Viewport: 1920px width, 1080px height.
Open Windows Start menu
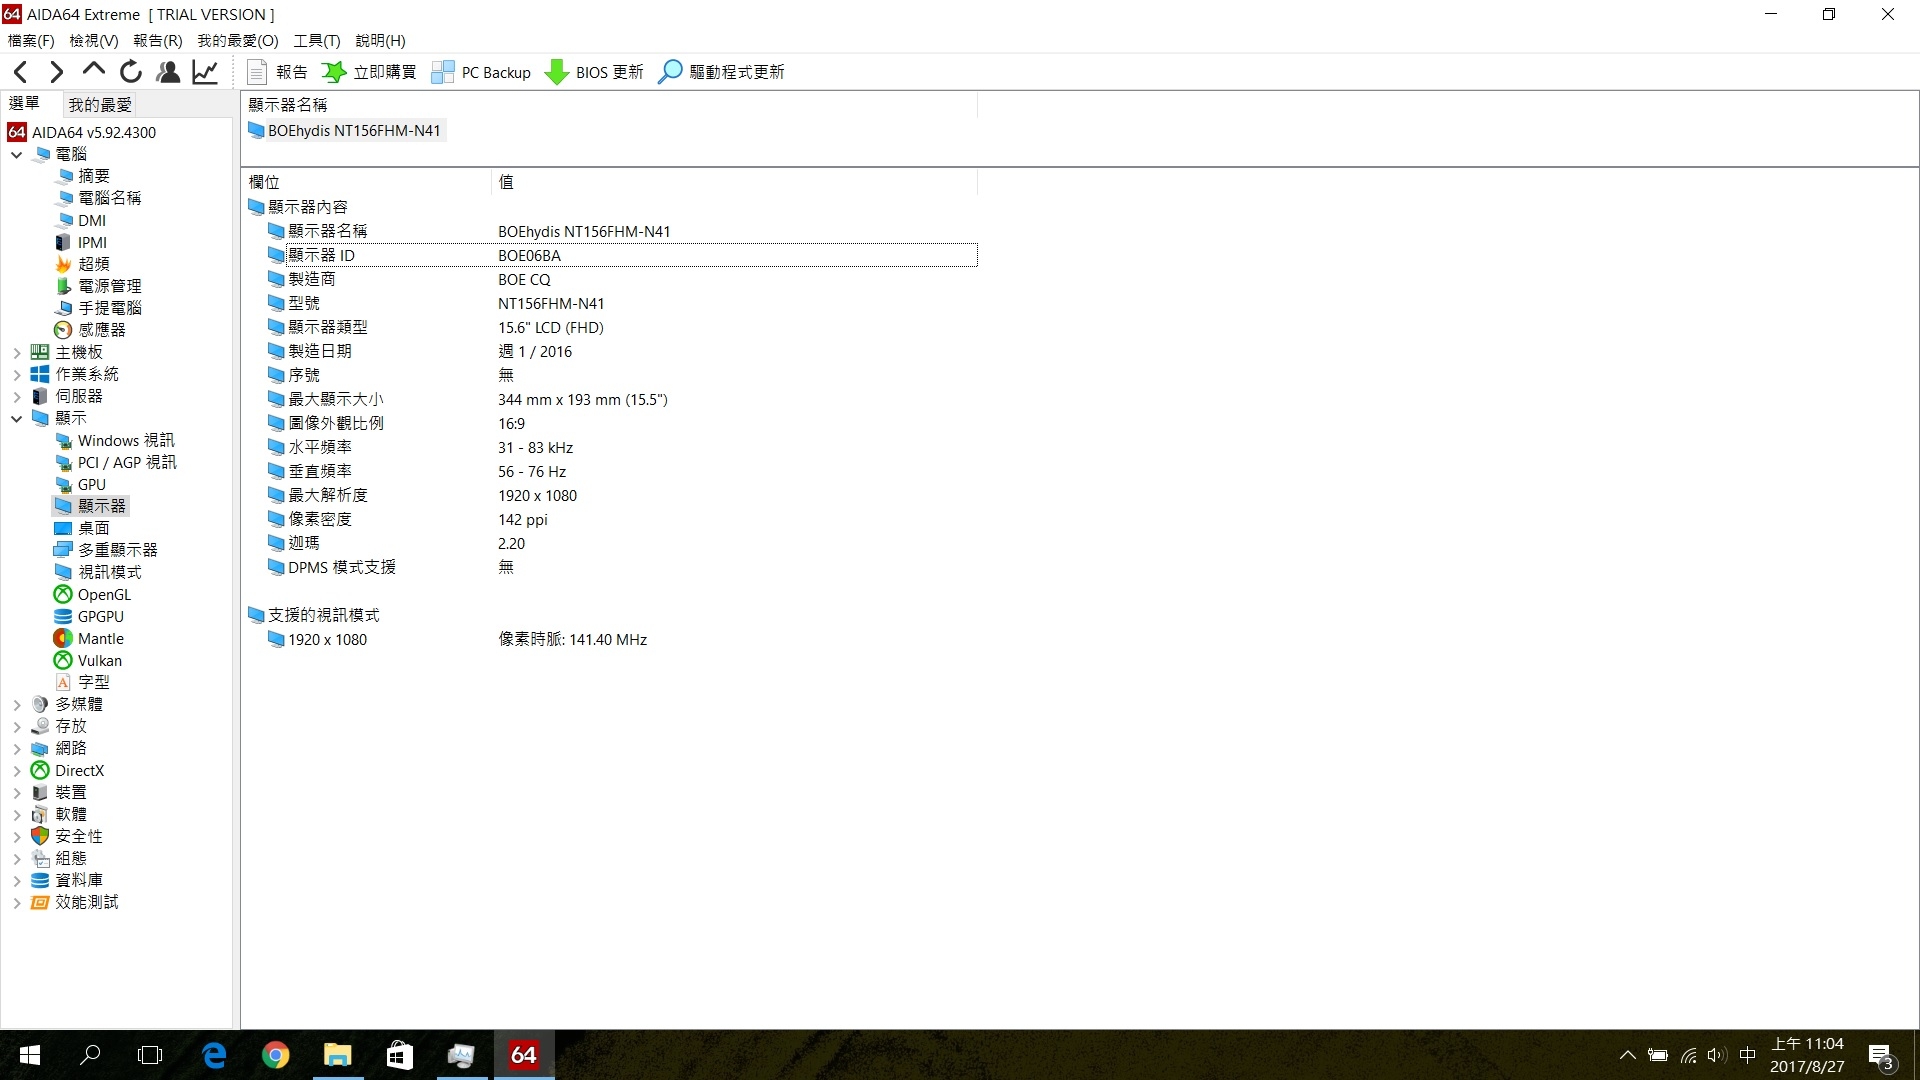pos(30,1055)
